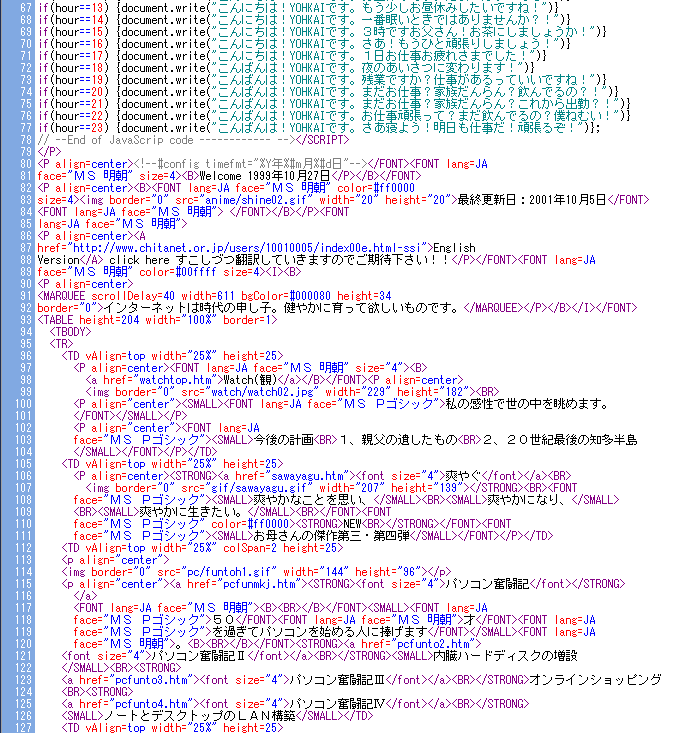Click "color=#ff0000" attribute on line 82
Screen dimensions: 700x733
[x=376, y=188]
